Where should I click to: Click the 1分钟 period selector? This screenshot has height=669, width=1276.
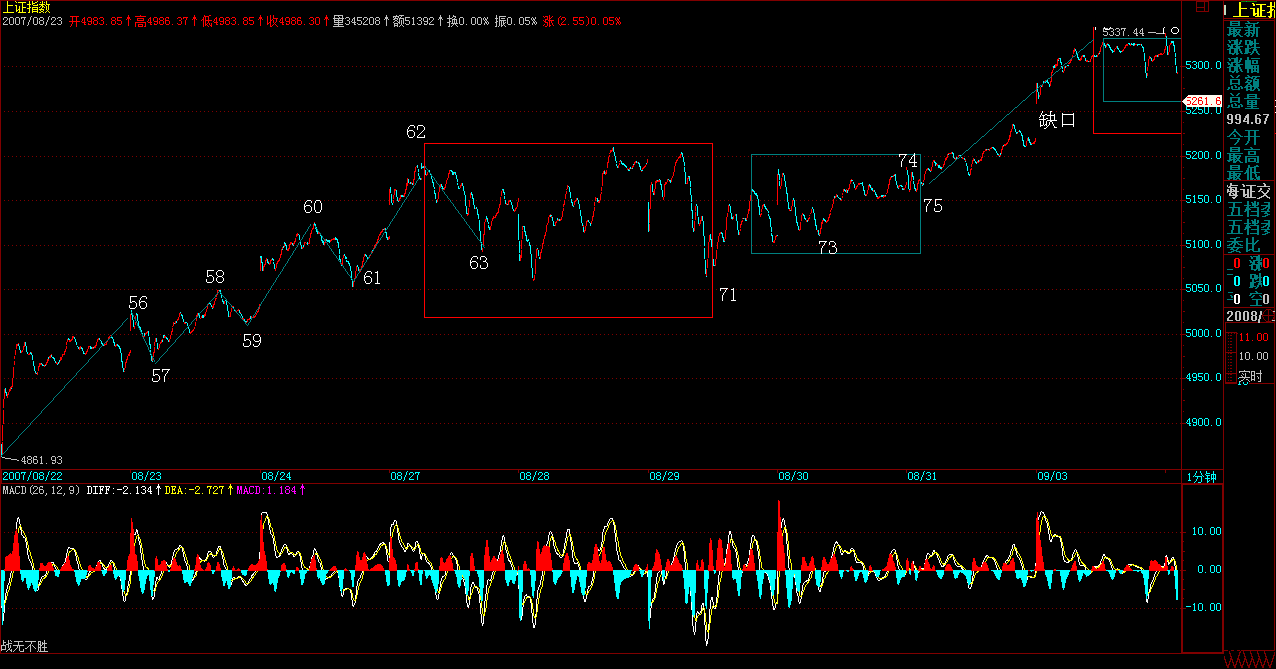[1201, 477]
